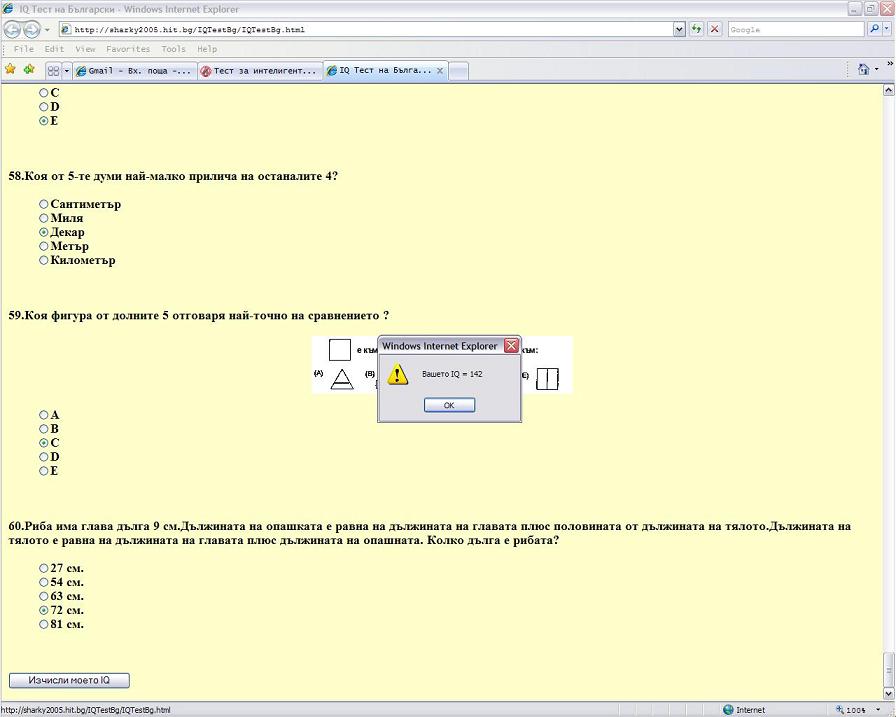The width and height of the screenshot is (896, 717).
Task: Click the triangle figure (A) in question 59
Action: click(x=342, y=379)
